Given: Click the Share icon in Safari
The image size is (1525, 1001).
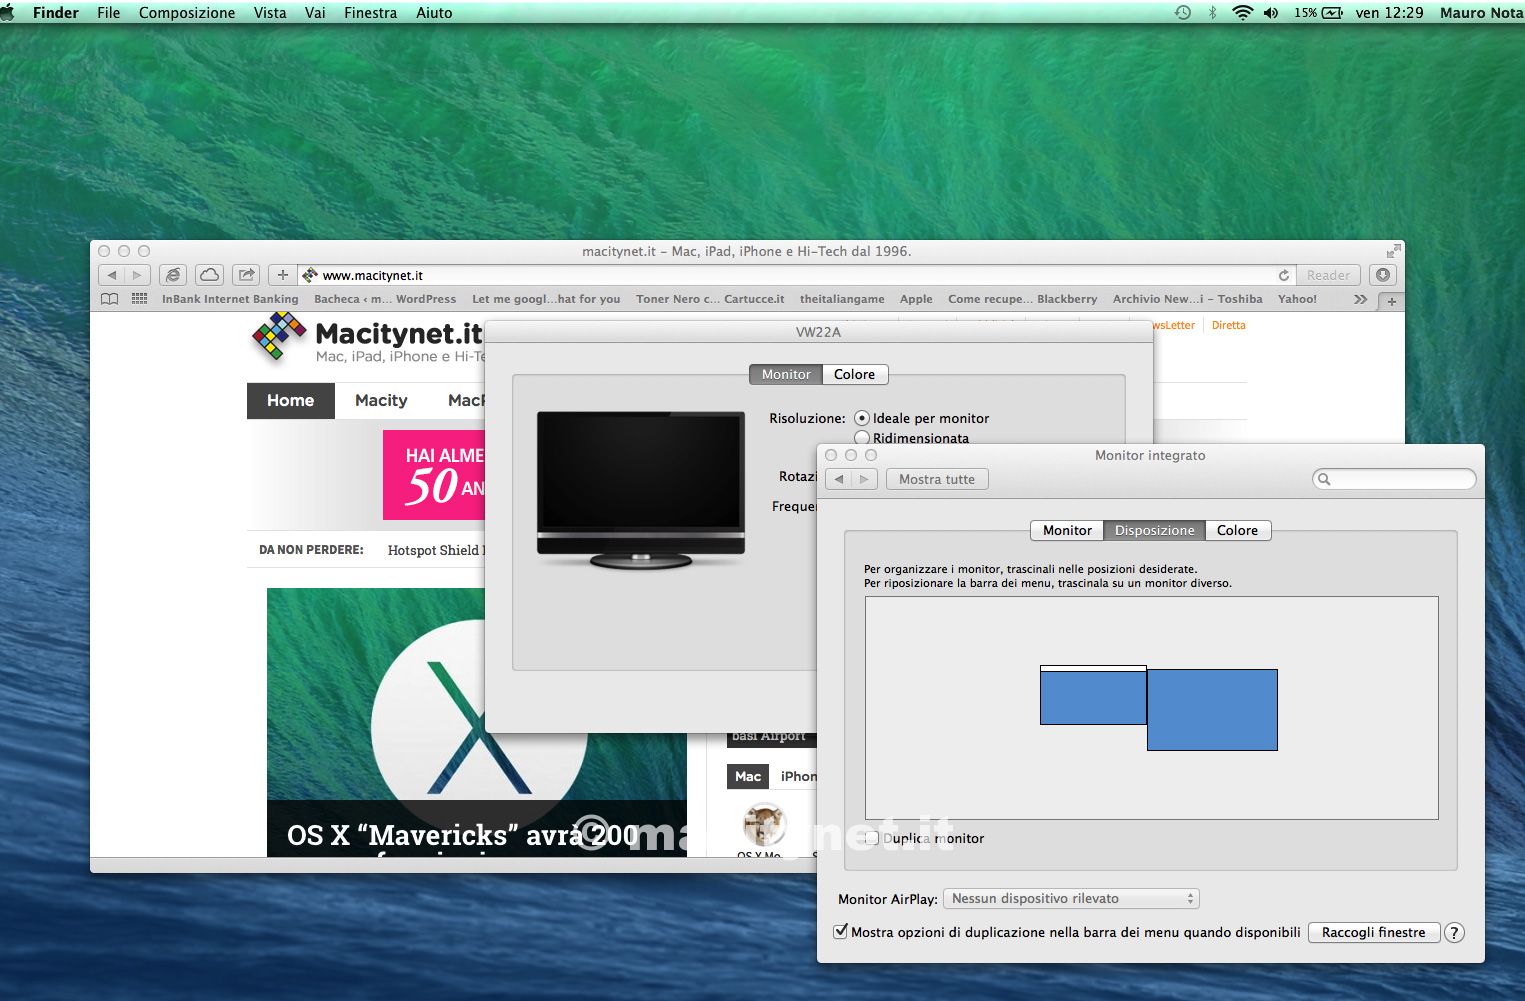Looking at the screenshot, I should [x=246, y=275].
